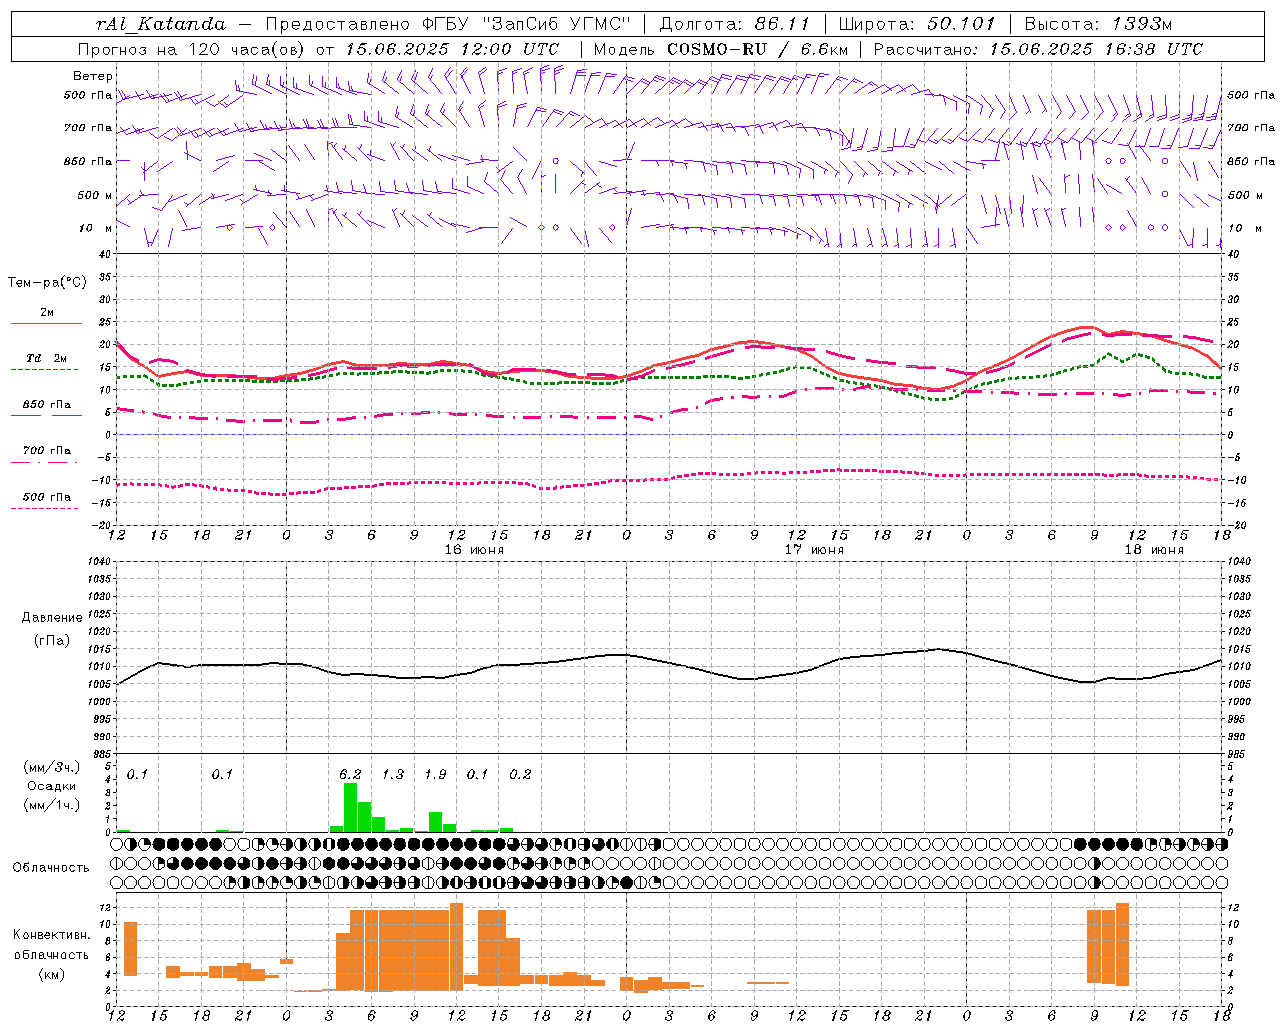Click the Конвективн. облачность panel label

pos(52,945)
